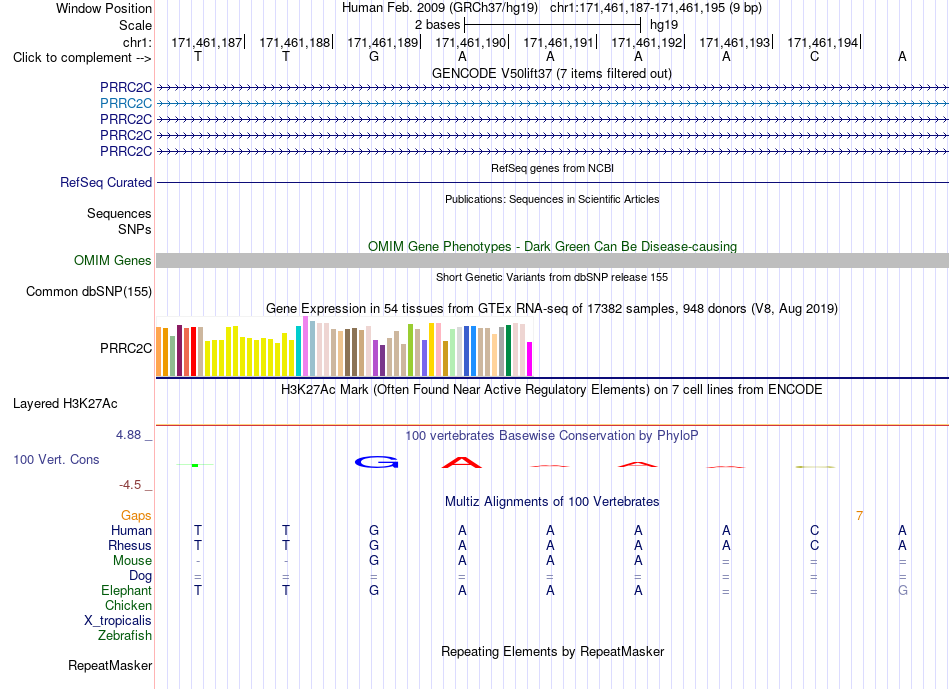Select the Rhesus species label
This screenshot has height=689, width=950.
[130, 545]
